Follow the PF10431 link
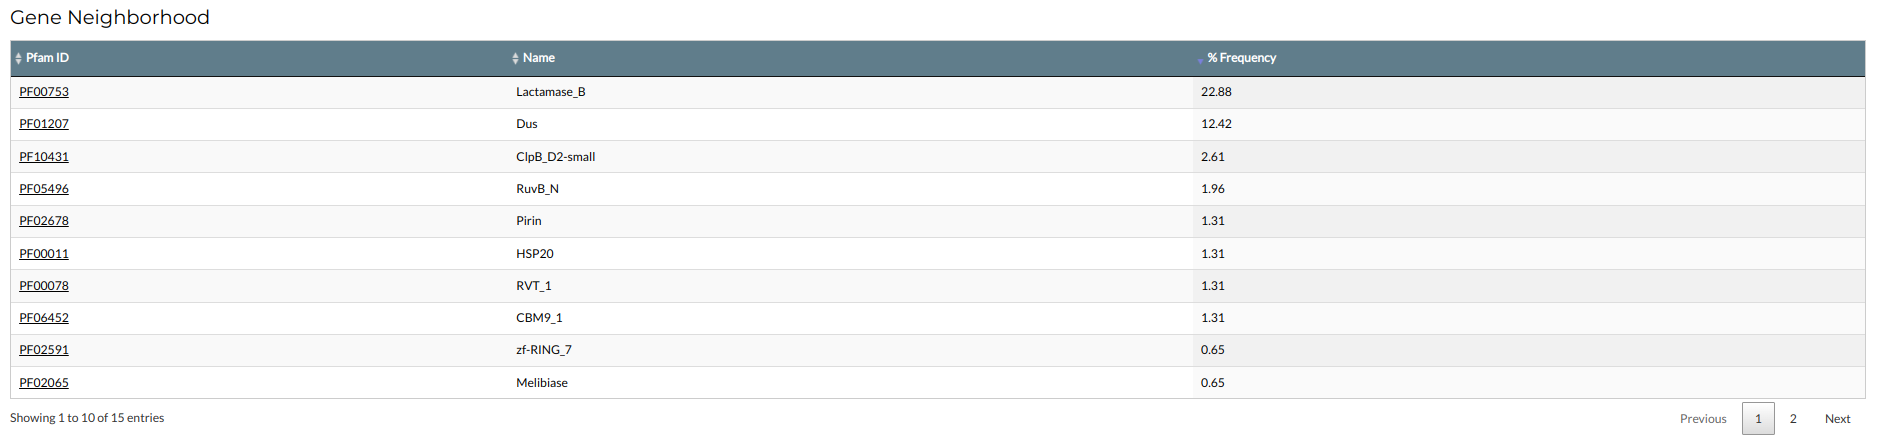This screenshot has height=445, width=1884. tap(44, 157)
